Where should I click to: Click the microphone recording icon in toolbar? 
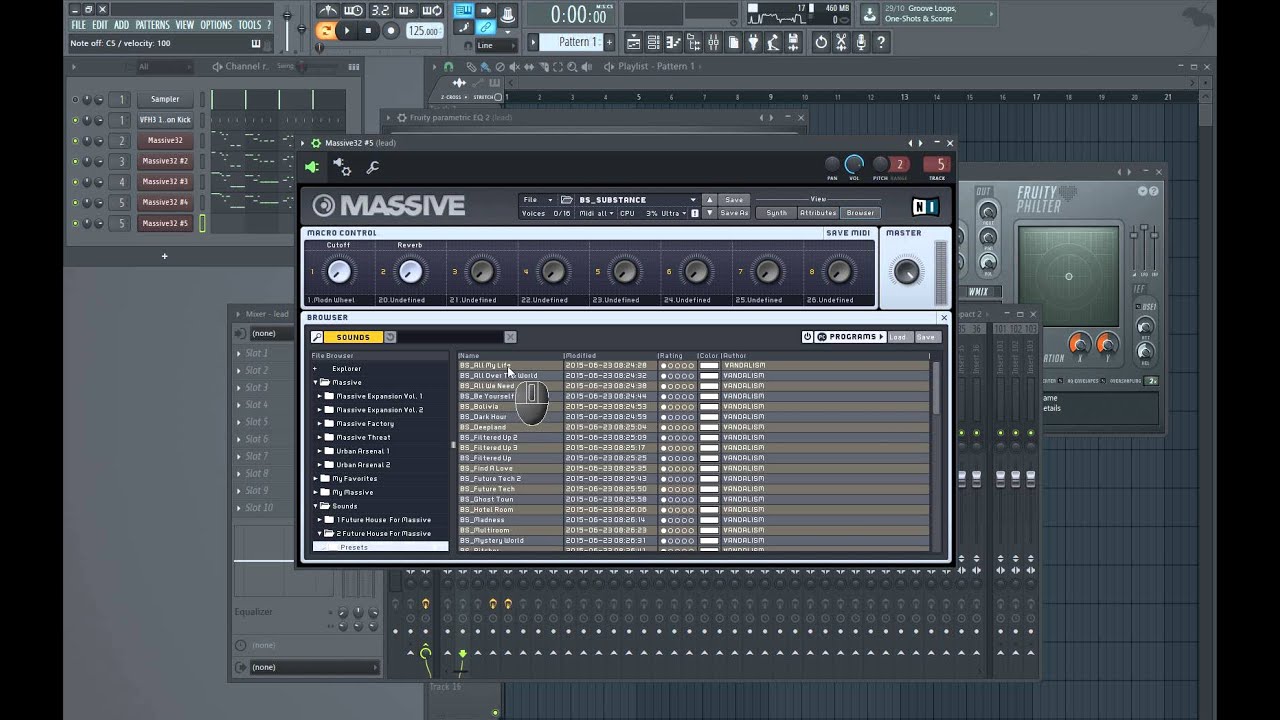(x=861, y=42)
